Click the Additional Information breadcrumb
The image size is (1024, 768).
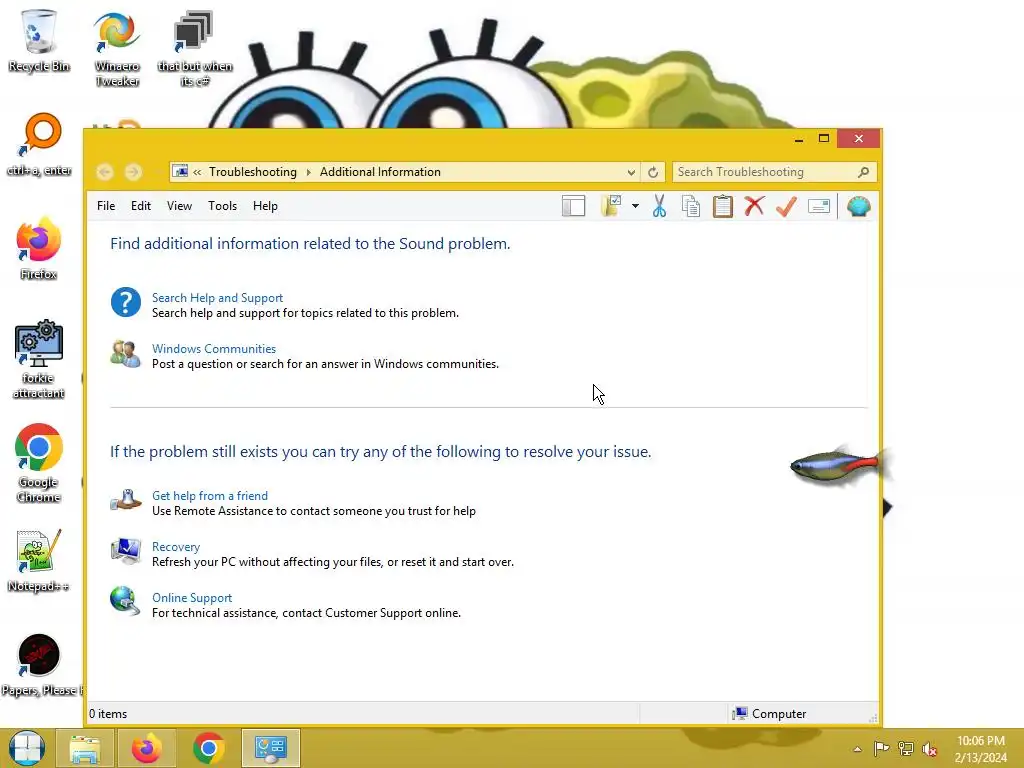[x=380, y=172]
